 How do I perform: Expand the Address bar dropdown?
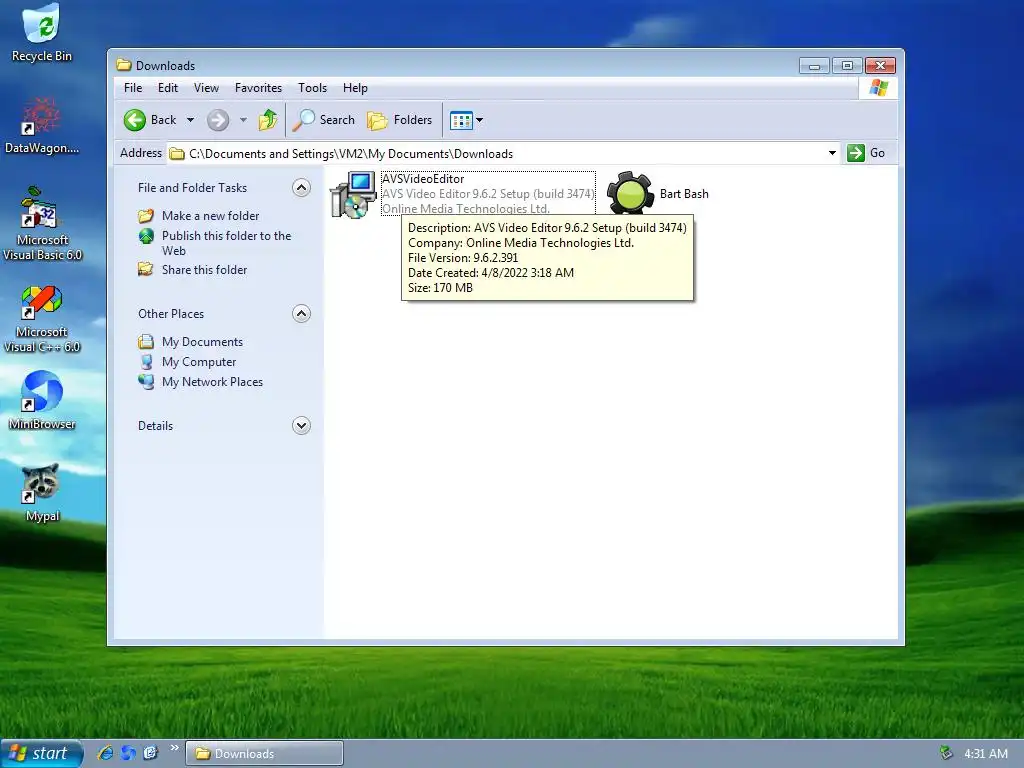click(x=832, y=153)
